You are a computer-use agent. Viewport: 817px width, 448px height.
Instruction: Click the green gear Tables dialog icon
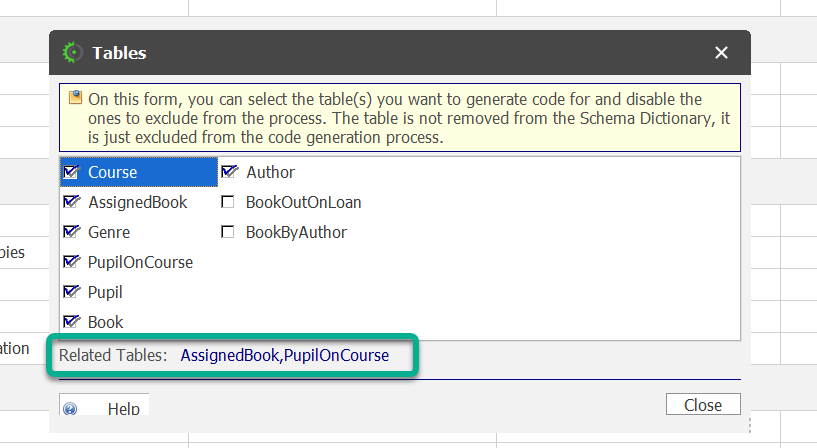tap(72, 53)
